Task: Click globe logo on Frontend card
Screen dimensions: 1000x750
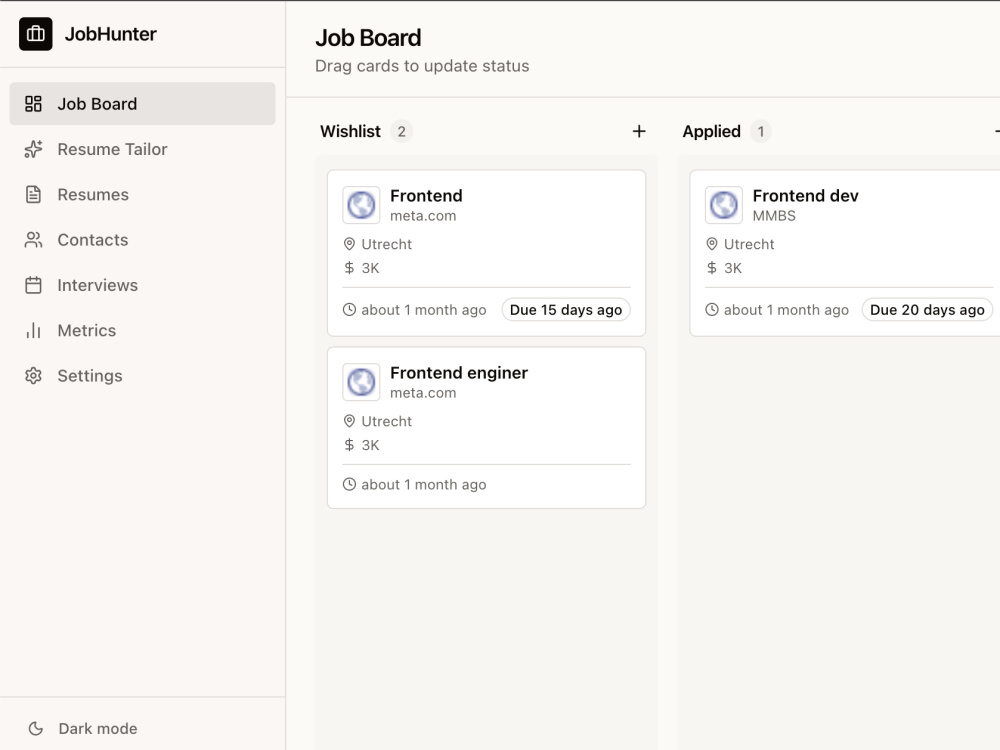Action: pos(362,205)
